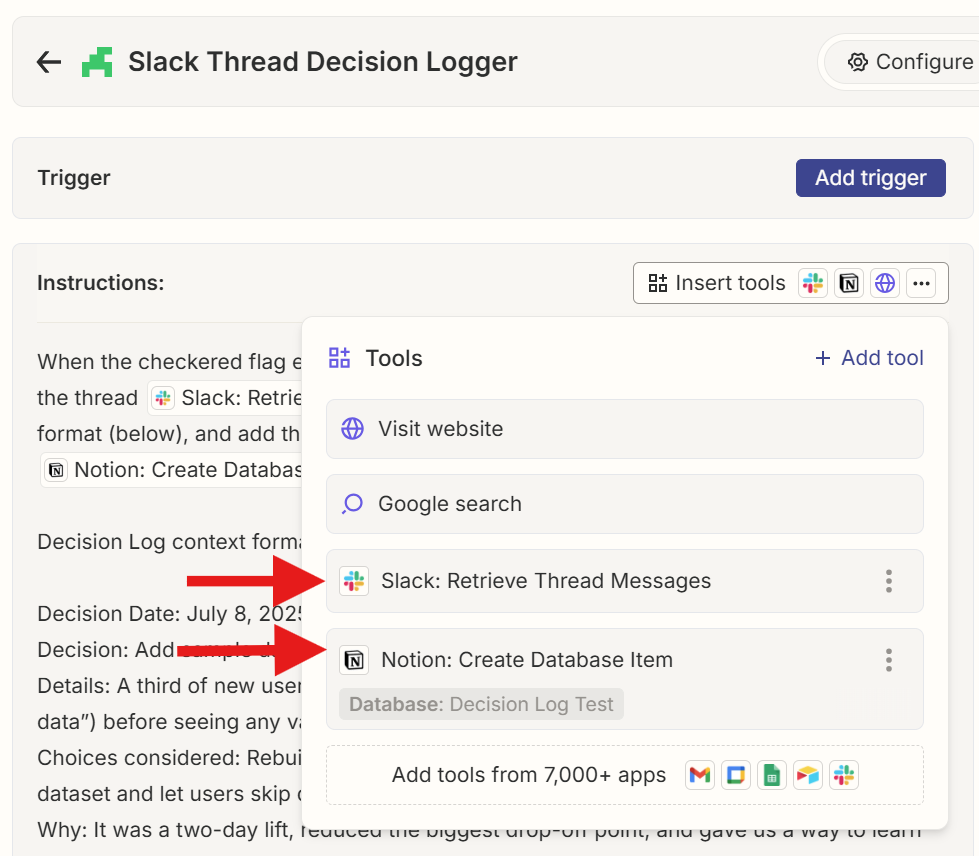This screenshot has height=856, width=979.
Task: Click the Slack icon in Insert tools bar
Action: (812, 283)
